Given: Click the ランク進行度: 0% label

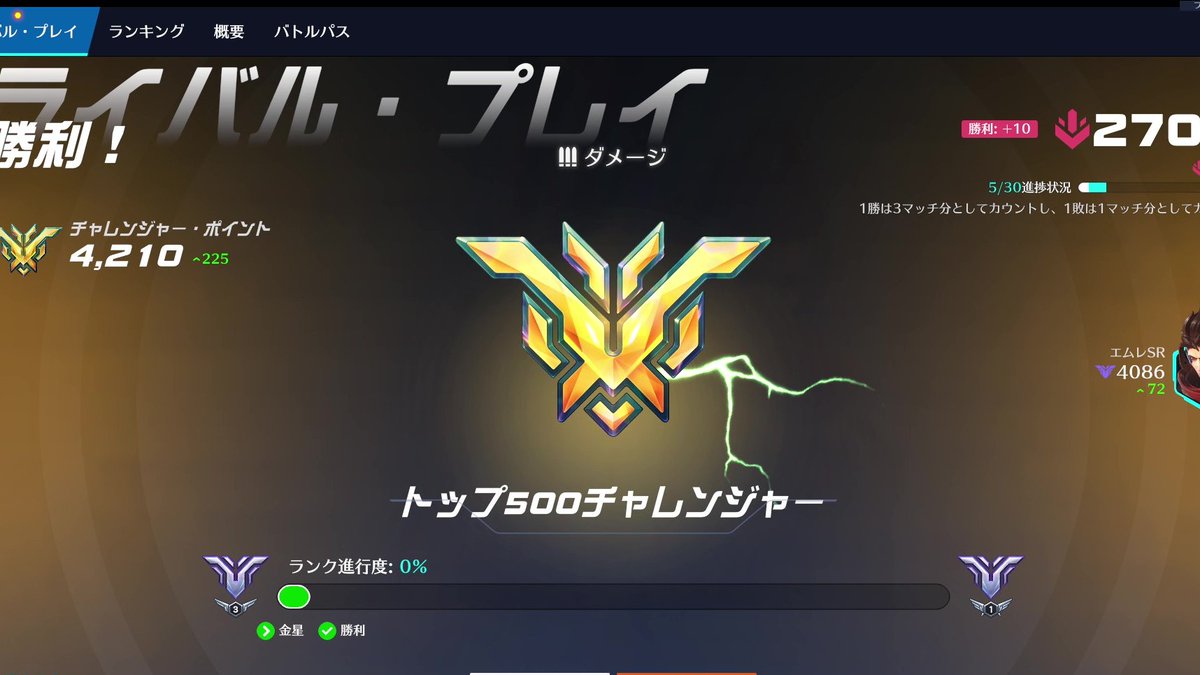Looking at the screenshot, I should click(358, 566).
